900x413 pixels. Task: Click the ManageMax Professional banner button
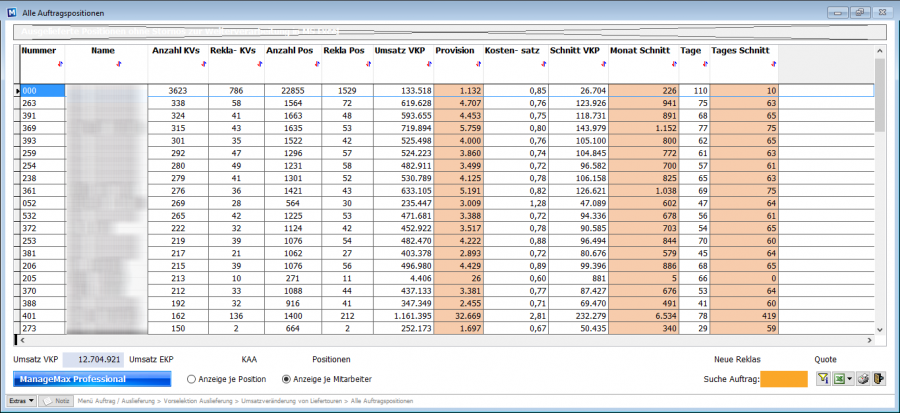[x=92, y=379]
